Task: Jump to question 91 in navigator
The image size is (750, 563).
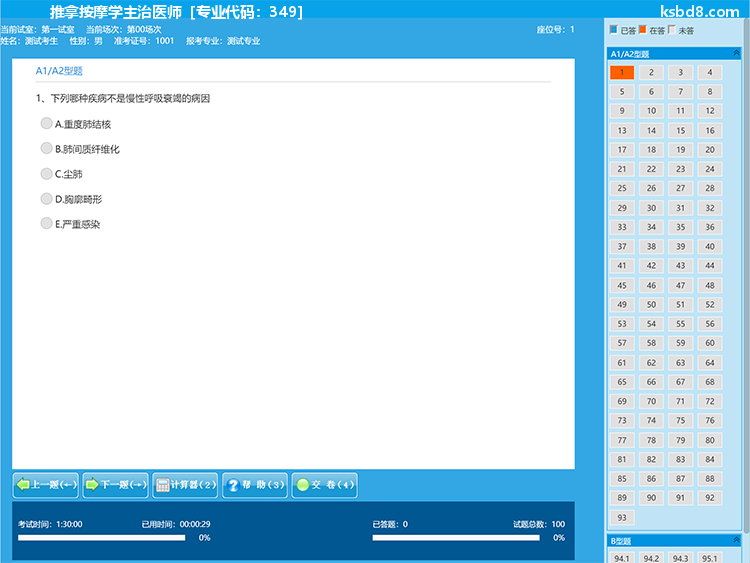Action: pyautogui.click(x=680, y=498)
